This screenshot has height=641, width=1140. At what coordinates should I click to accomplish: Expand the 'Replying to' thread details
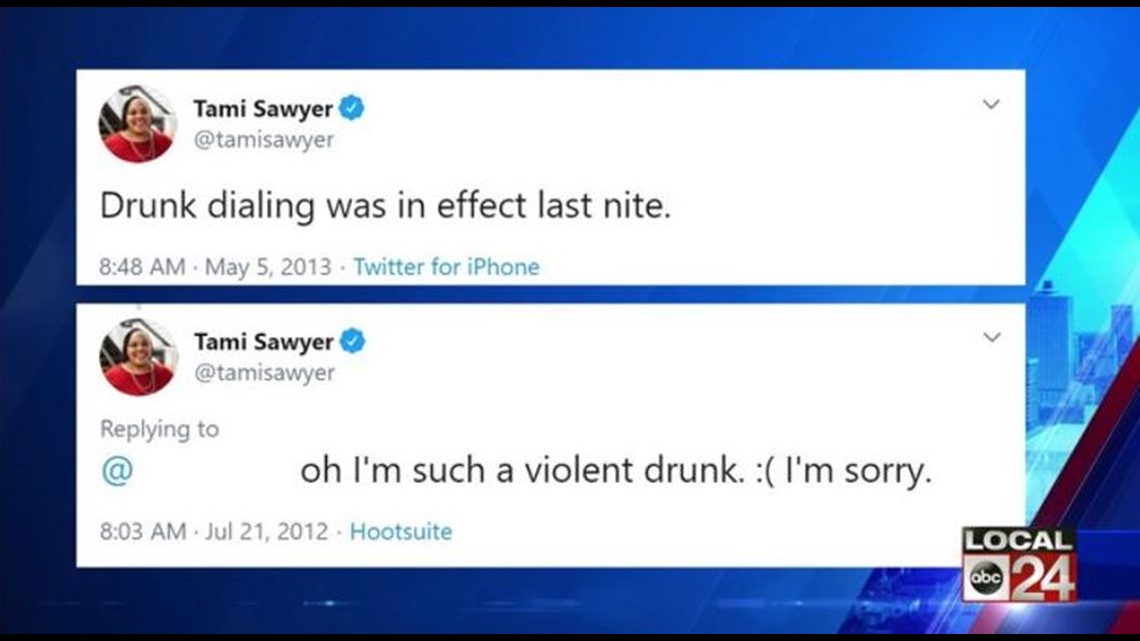[x=160, y=429]
